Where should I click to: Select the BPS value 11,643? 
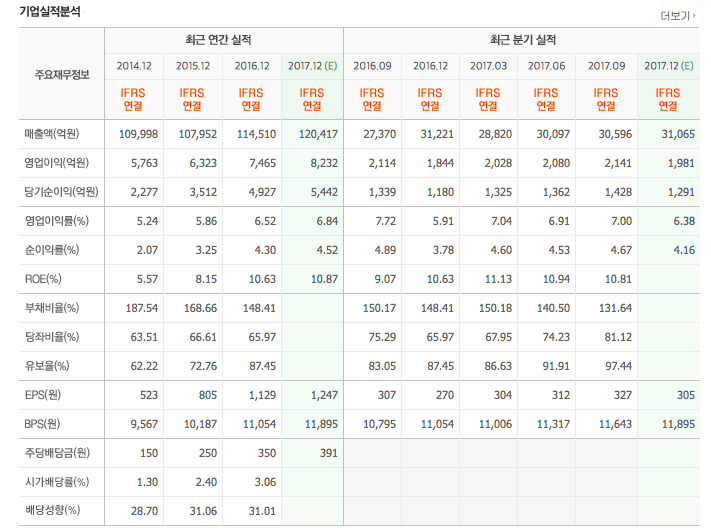tap(615, 425)
